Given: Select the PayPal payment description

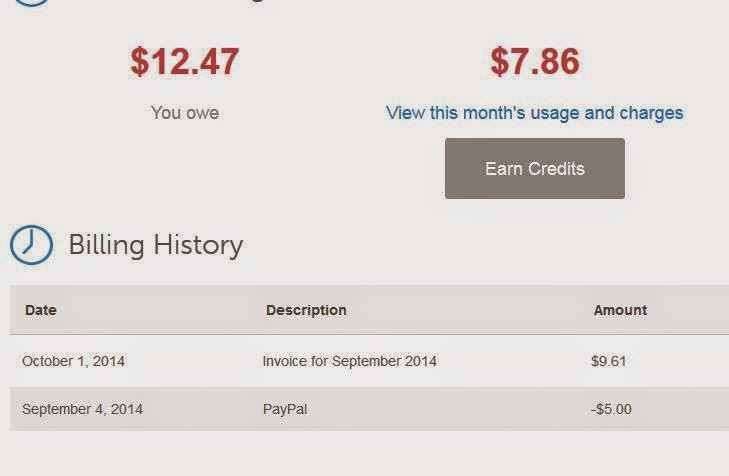Looking at the screenshot, I should [283, 409].
